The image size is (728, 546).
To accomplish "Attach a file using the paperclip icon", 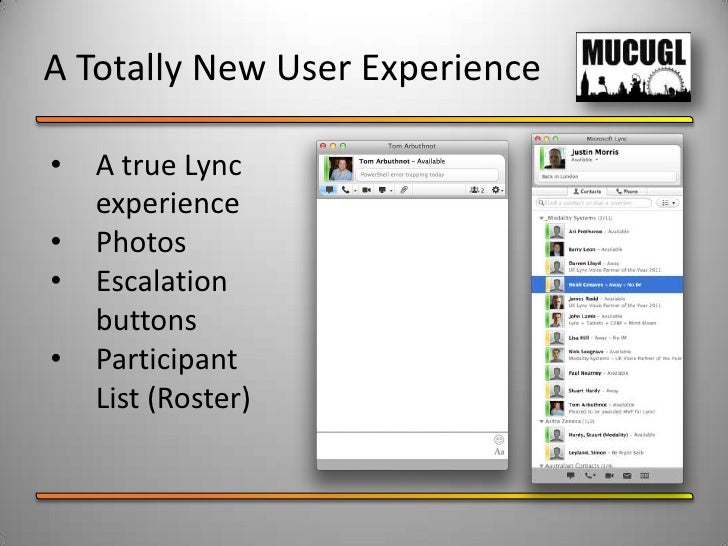I will [x=404, y=190].
